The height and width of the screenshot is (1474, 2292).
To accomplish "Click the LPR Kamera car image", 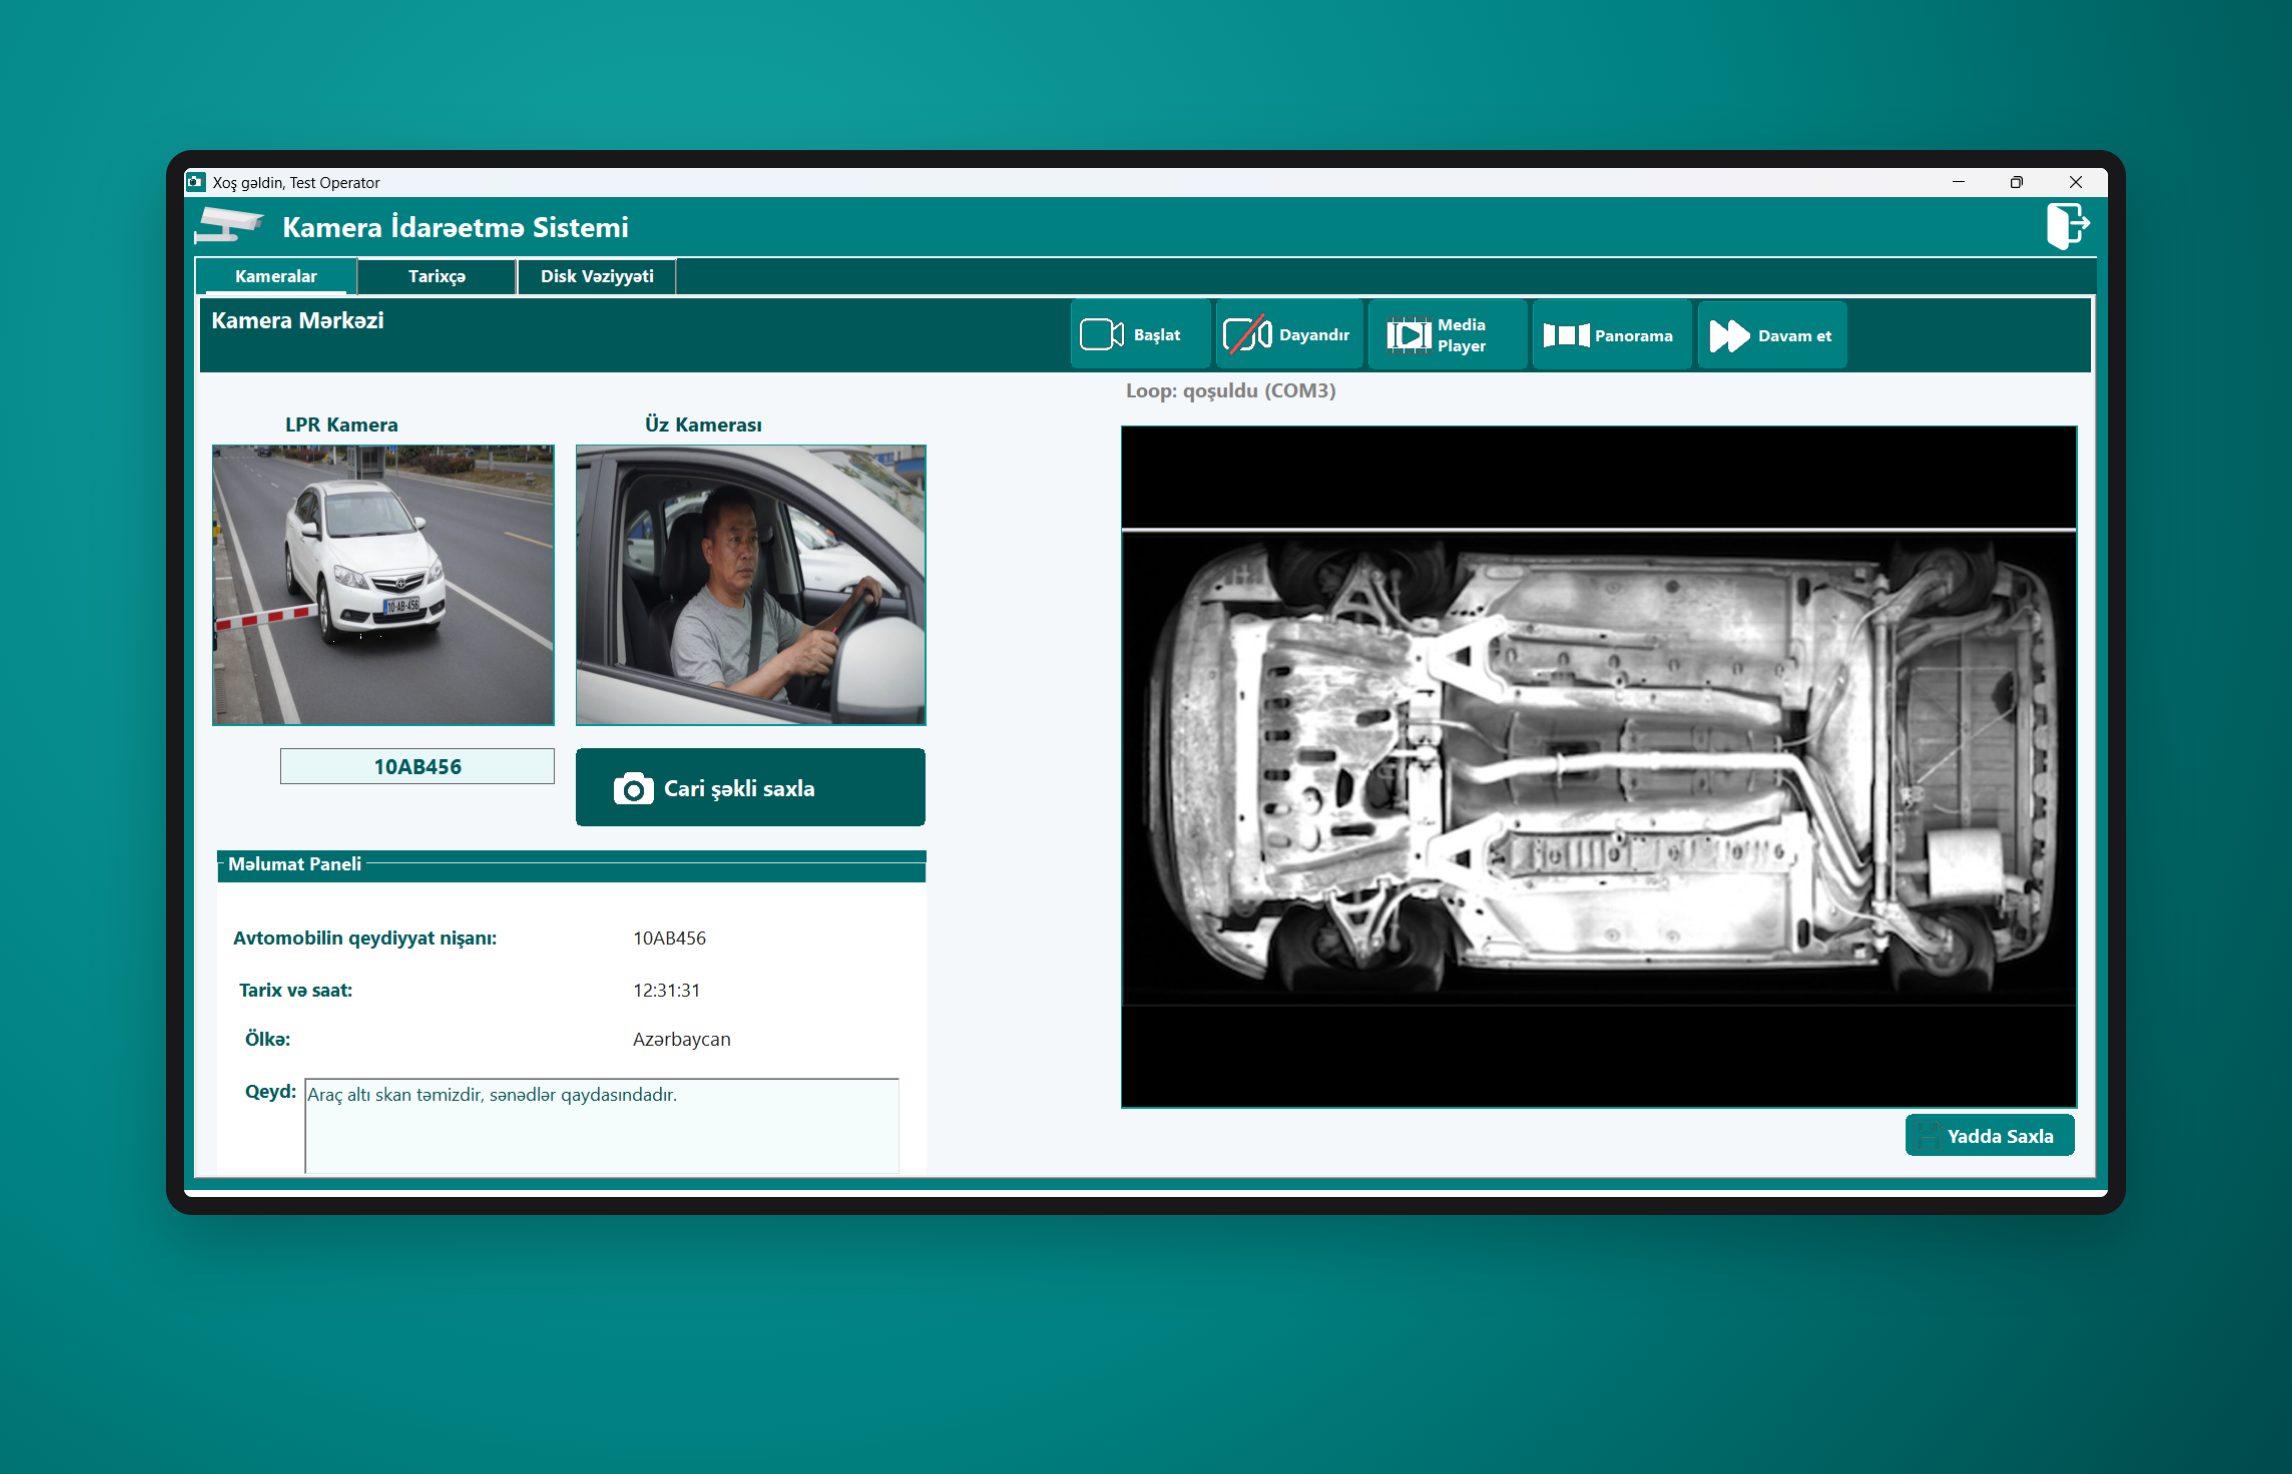I will point(383,585).
